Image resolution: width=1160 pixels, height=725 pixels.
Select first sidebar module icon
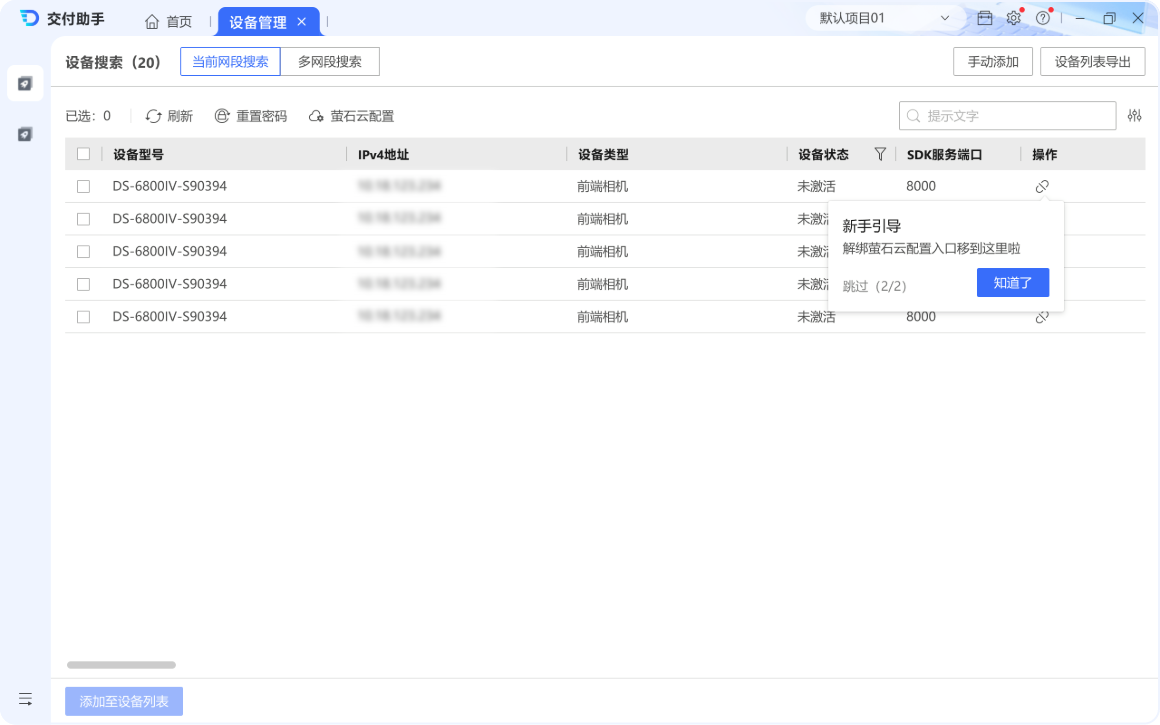click(x=25, y=84)
